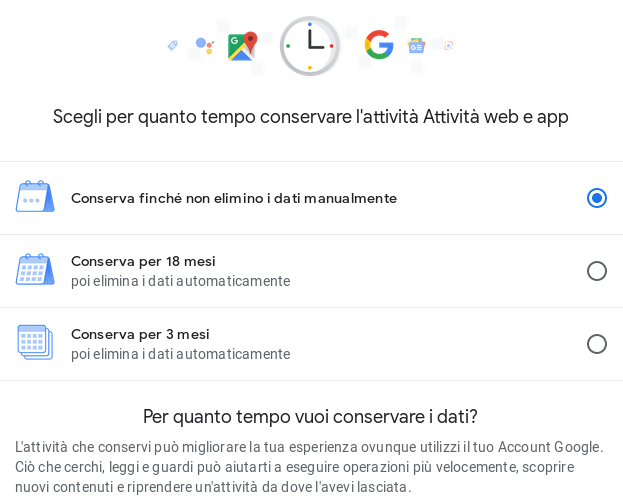Select the 18 mesi radio button
The image size is (623, 504).
click(x=597, y=271)
